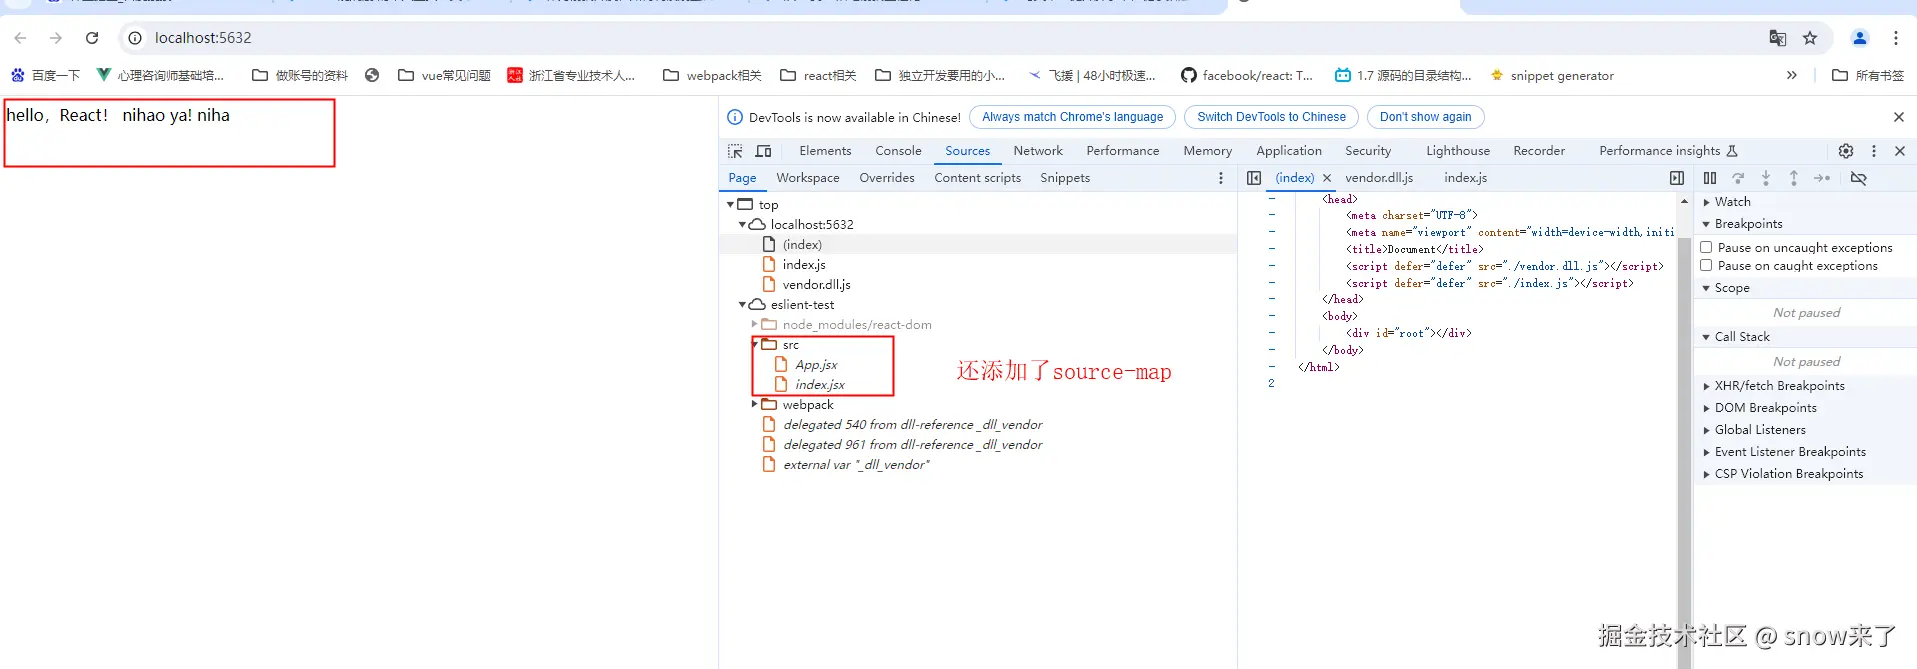Close the DevTools panel
Viewport: 1917px width, 669px height.
click(x=1900, y=151)
